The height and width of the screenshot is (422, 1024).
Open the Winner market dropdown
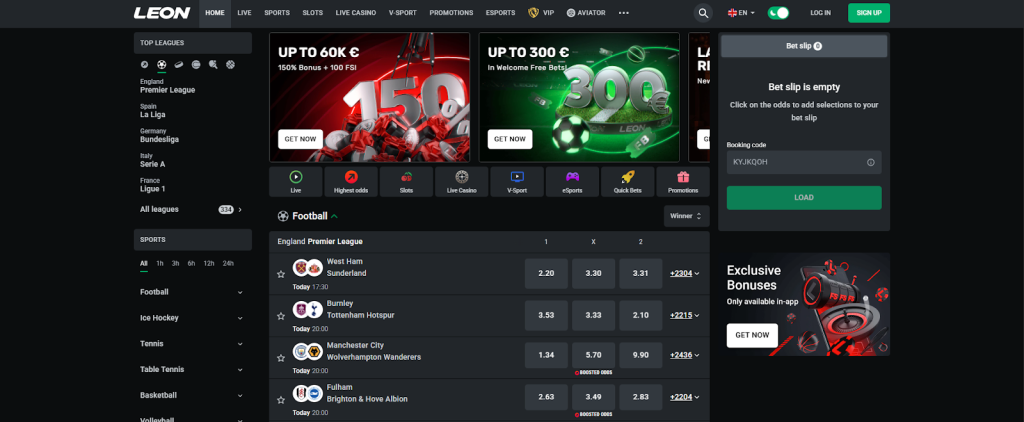(686, 216)
